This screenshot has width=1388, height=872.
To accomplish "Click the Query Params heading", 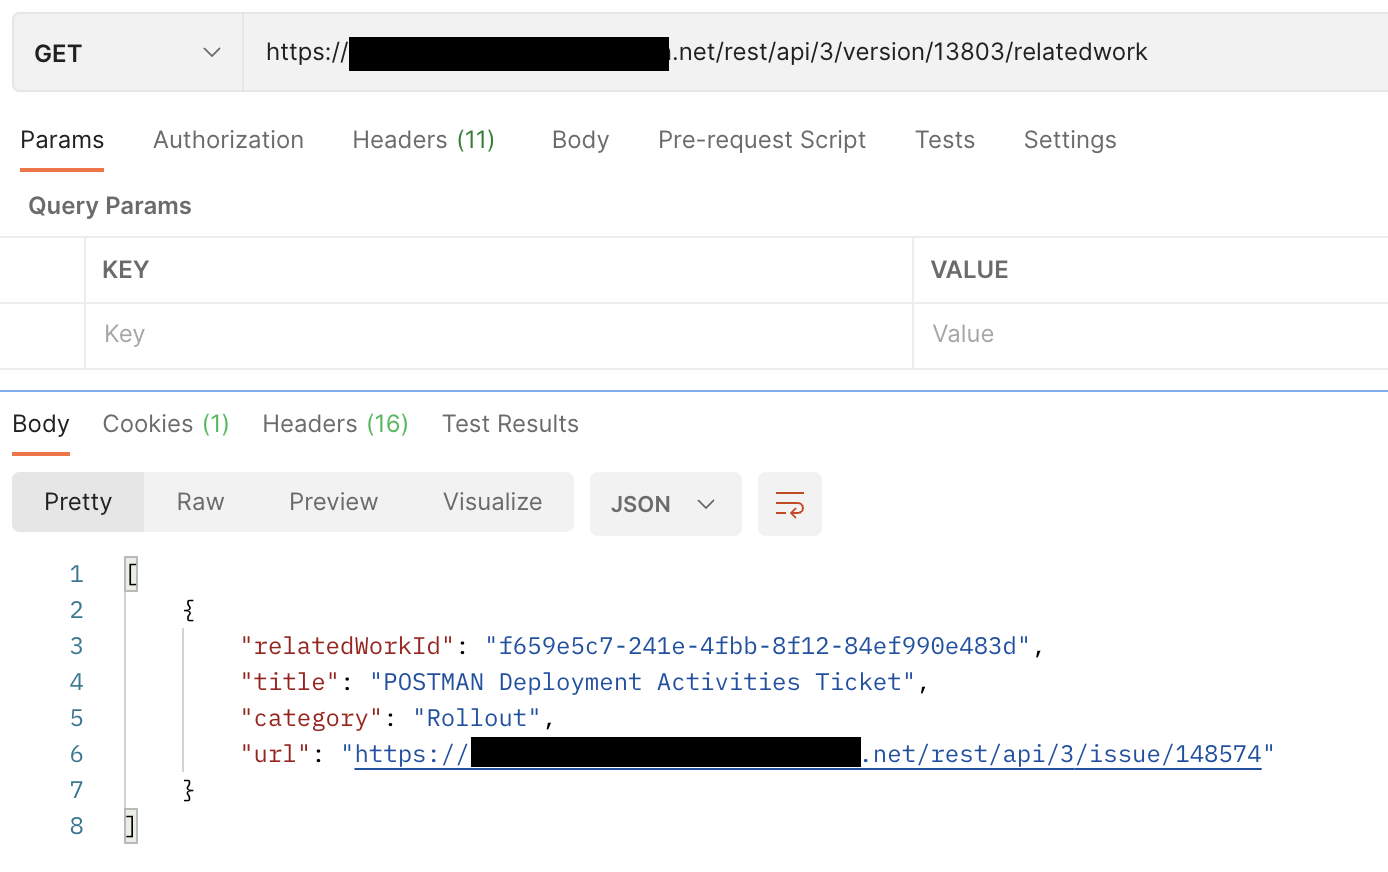I will pyautogui.click(x=110, y=206).
